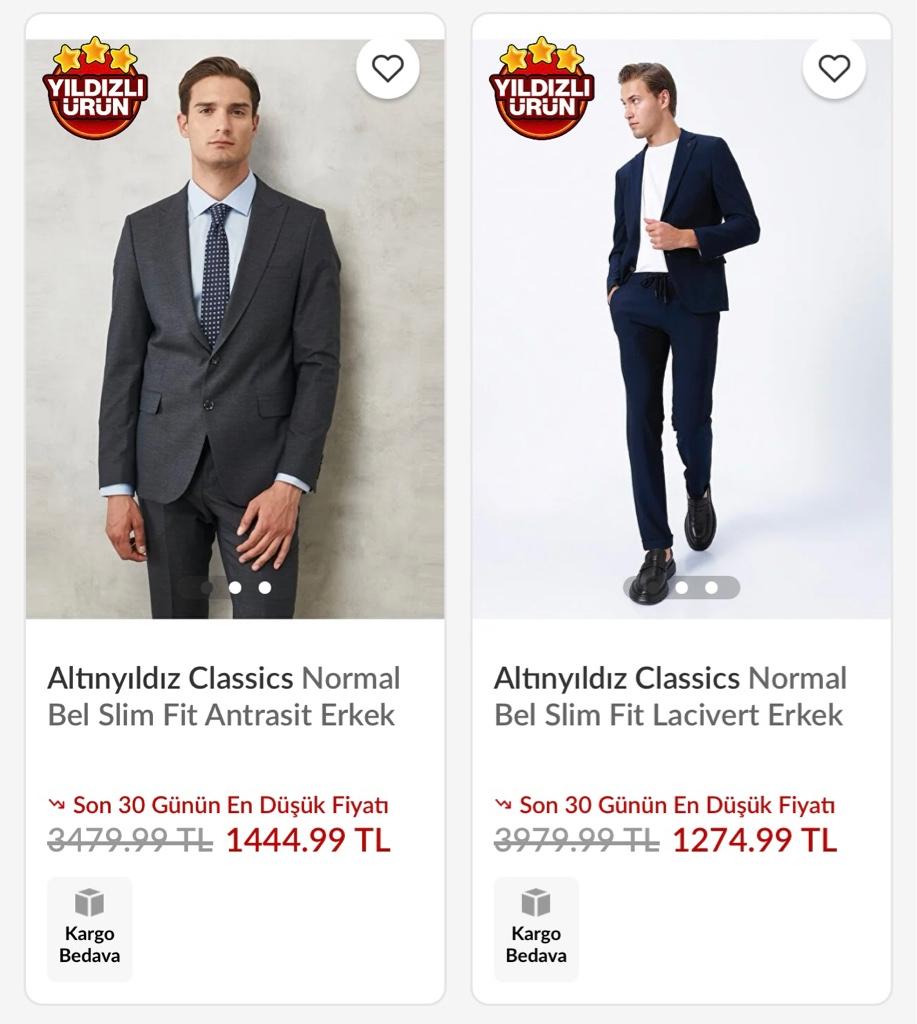Screen dimensions: 917x1024
Task: Click the 1444.99 TL sale price
Action: pyautogui.click(x=308, y=840)
